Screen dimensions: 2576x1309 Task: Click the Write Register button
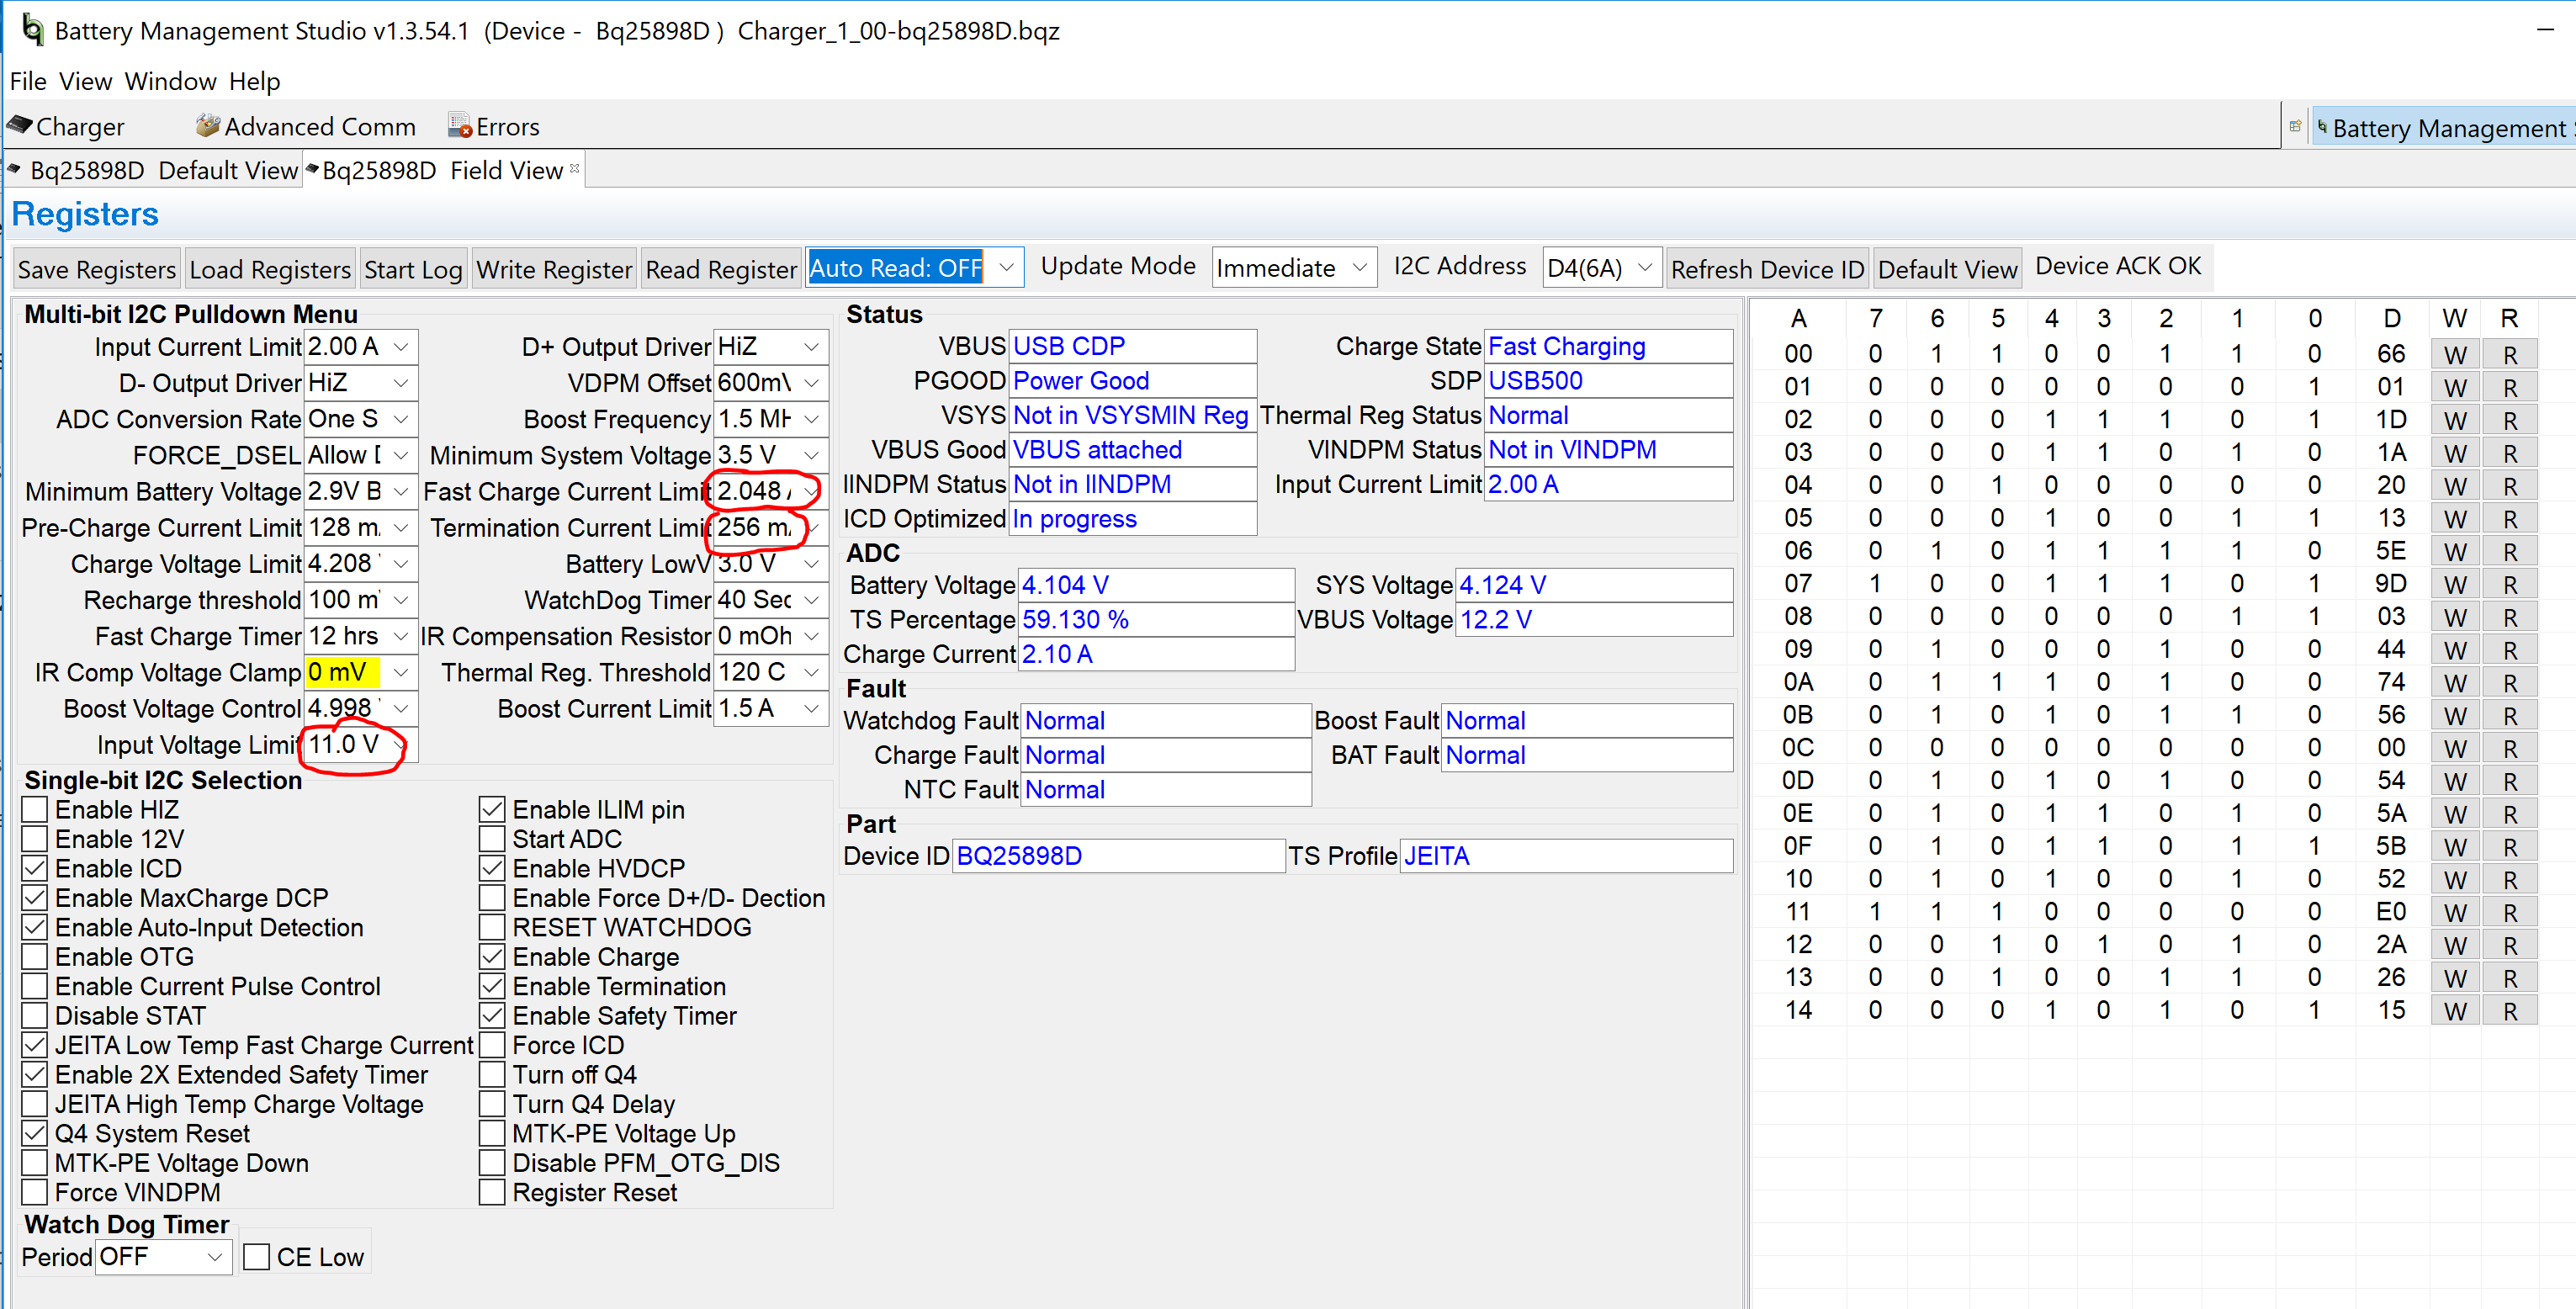551,271
